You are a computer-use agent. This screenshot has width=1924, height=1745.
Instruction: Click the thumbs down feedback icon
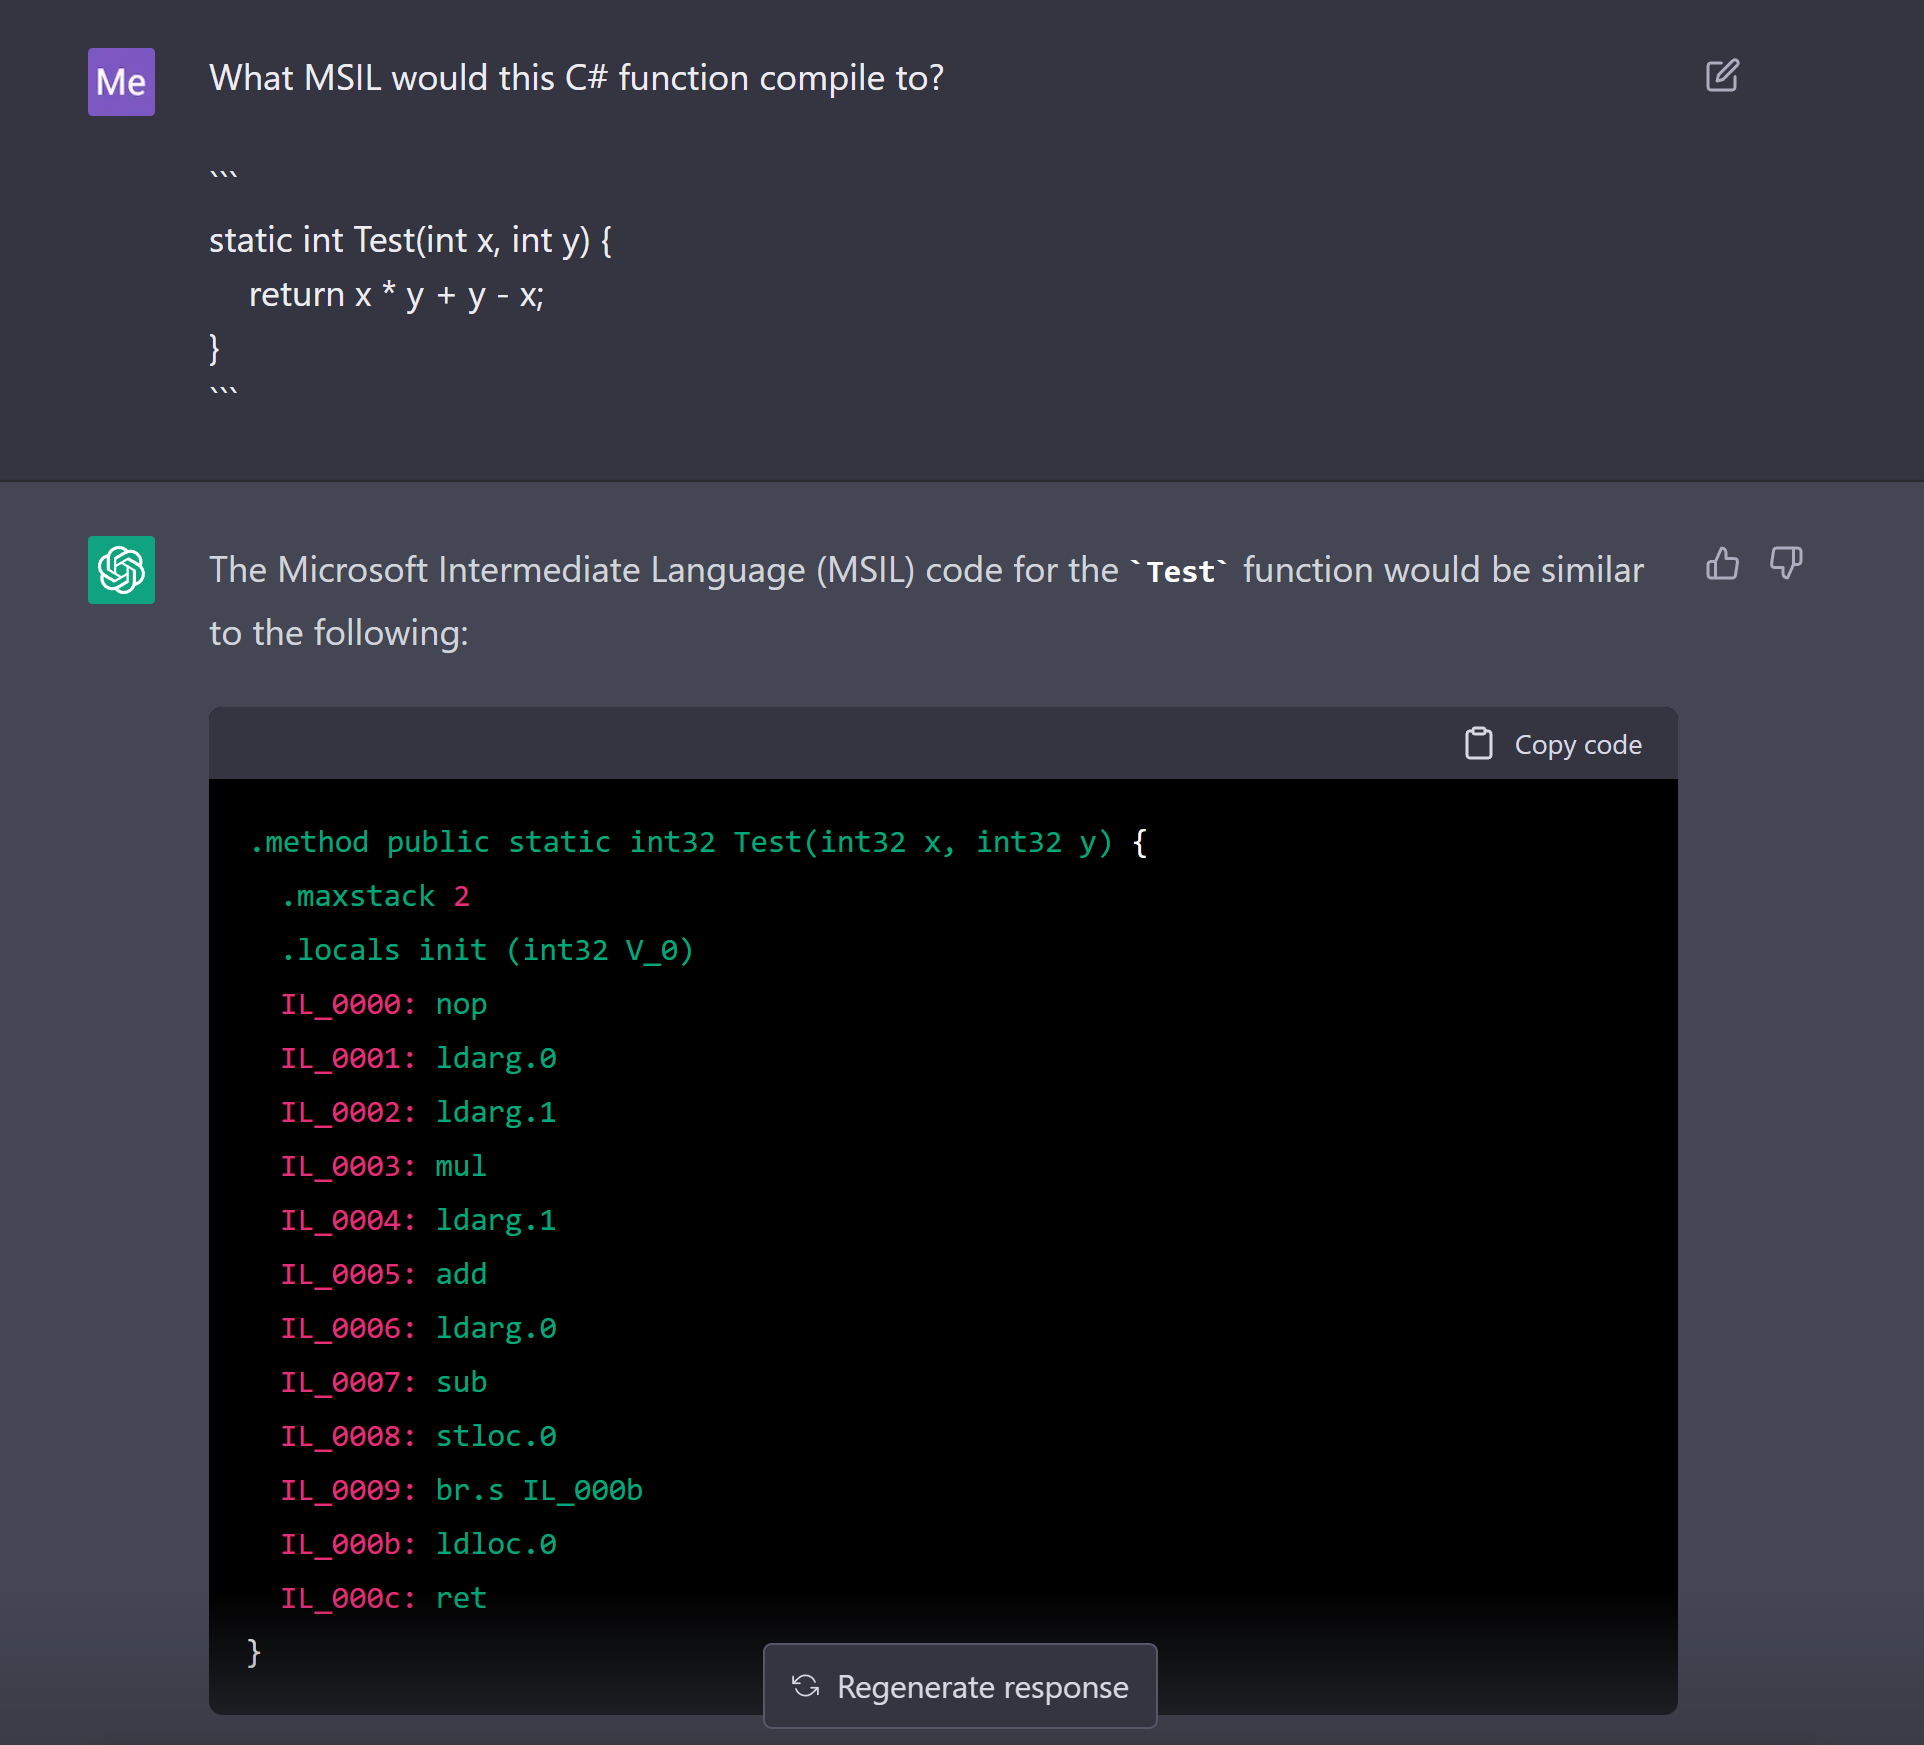point(1785,564)
